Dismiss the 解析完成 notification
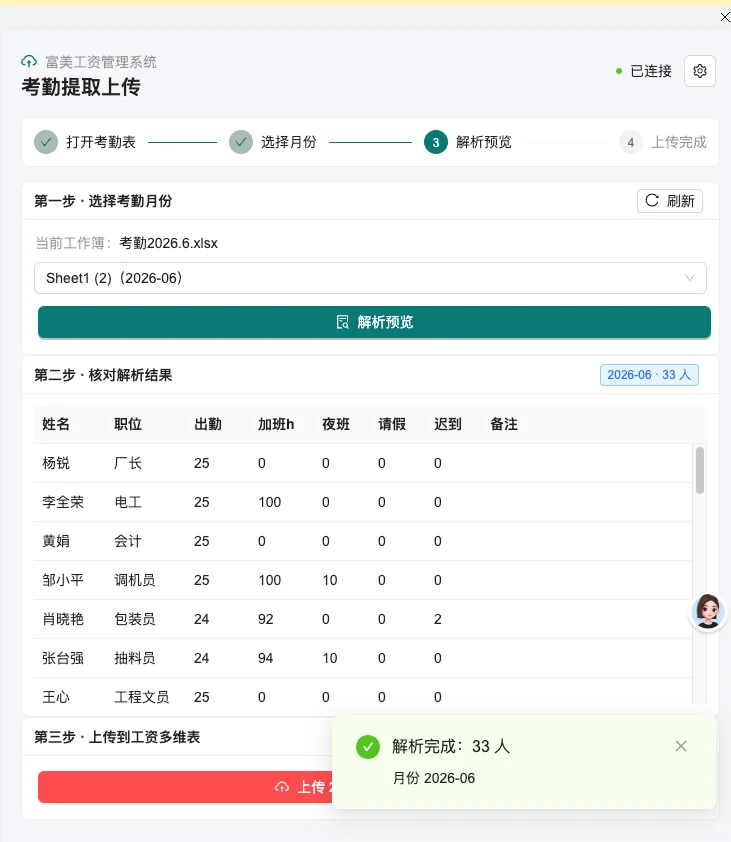 click(x=681, y=745)
